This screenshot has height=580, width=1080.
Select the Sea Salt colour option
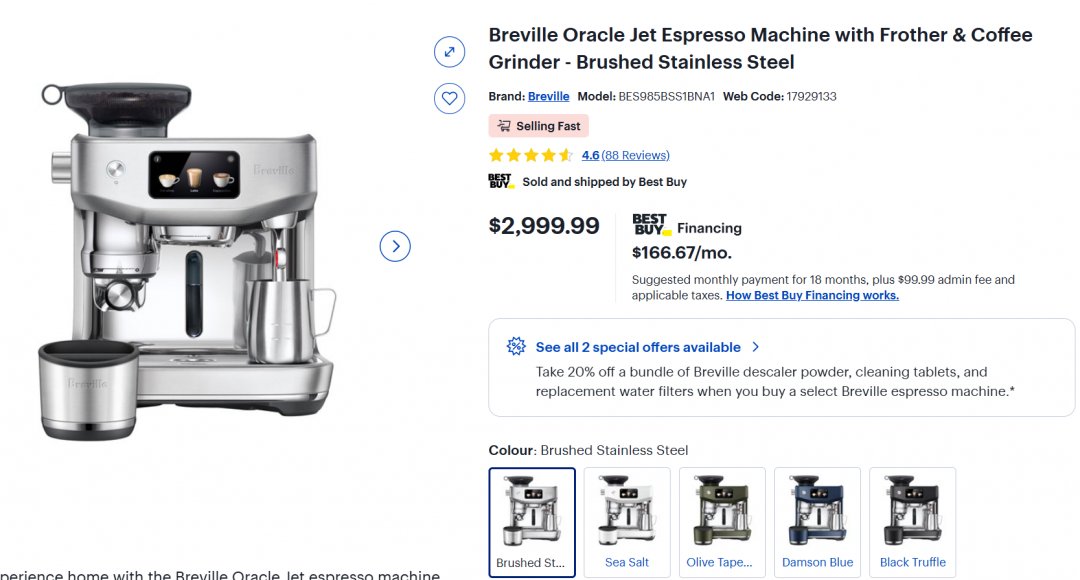(627, 521)
